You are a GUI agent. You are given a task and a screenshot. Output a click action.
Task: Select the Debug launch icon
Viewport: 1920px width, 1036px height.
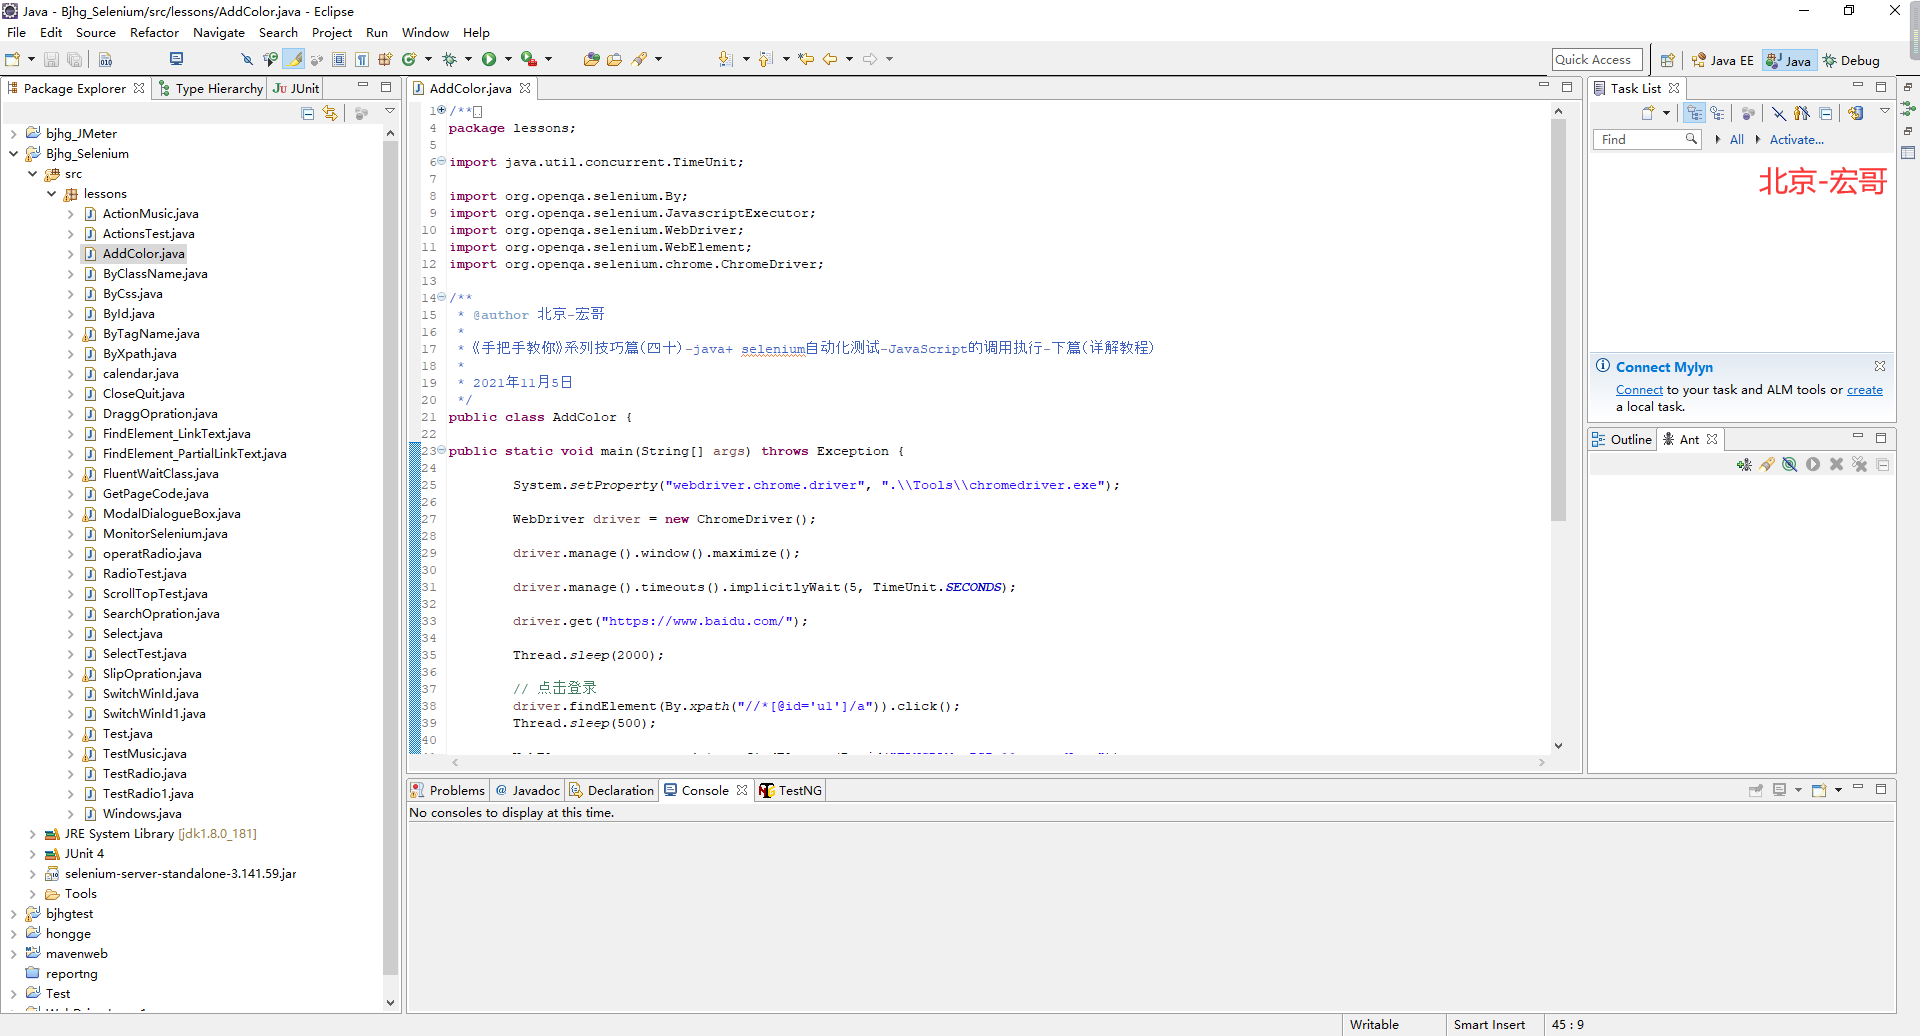click(x=449, y=58)
